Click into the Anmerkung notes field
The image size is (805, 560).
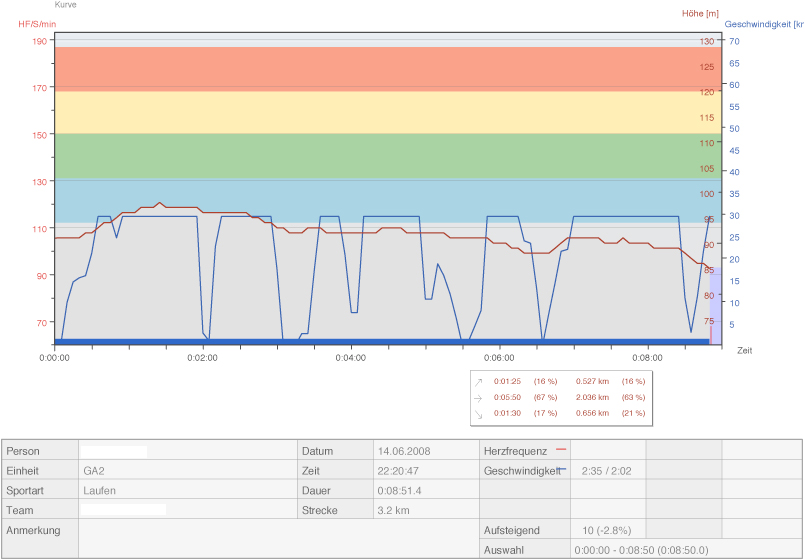[x=187, y=538]
